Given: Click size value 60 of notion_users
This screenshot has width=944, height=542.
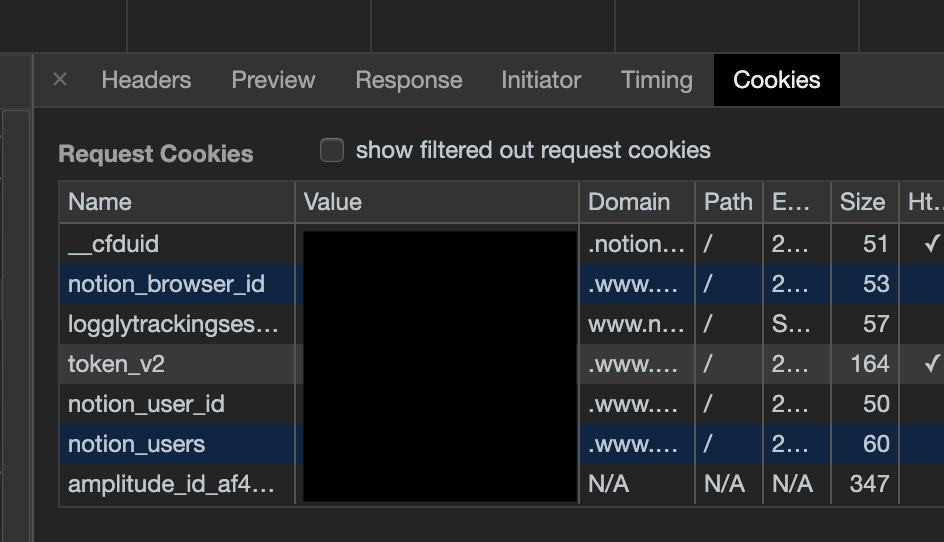Looking at the screenshot, I should 876,444.
